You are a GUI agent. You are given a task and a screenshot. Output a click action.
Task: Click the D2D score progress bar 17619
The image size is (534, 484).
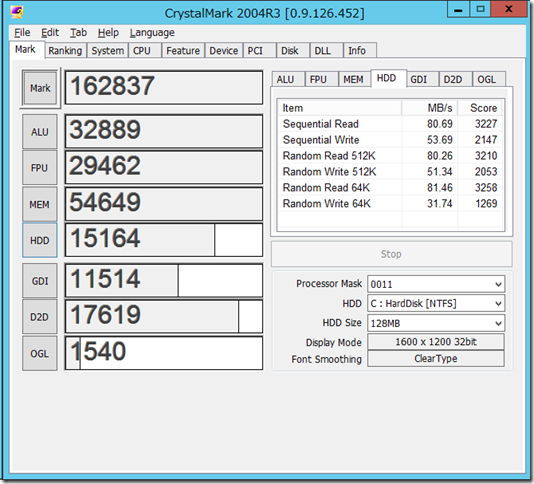click(x=164, y=317)
